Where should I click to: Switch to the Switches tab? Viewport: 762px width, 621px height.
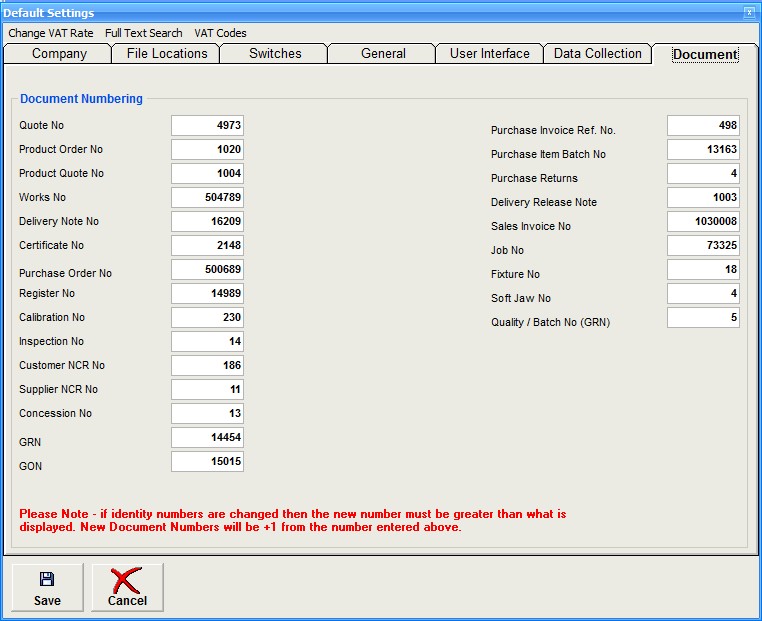click(275, 54)
